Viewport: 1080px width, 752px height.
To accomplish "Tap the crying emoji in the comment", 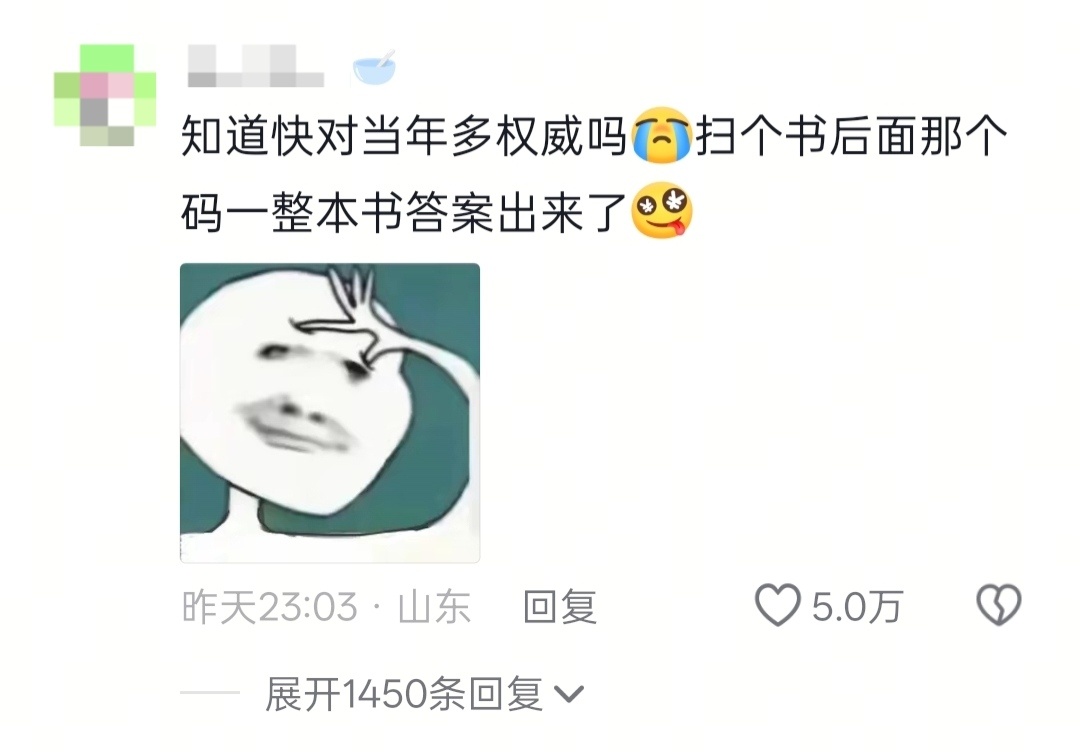I will coord(661,136).
